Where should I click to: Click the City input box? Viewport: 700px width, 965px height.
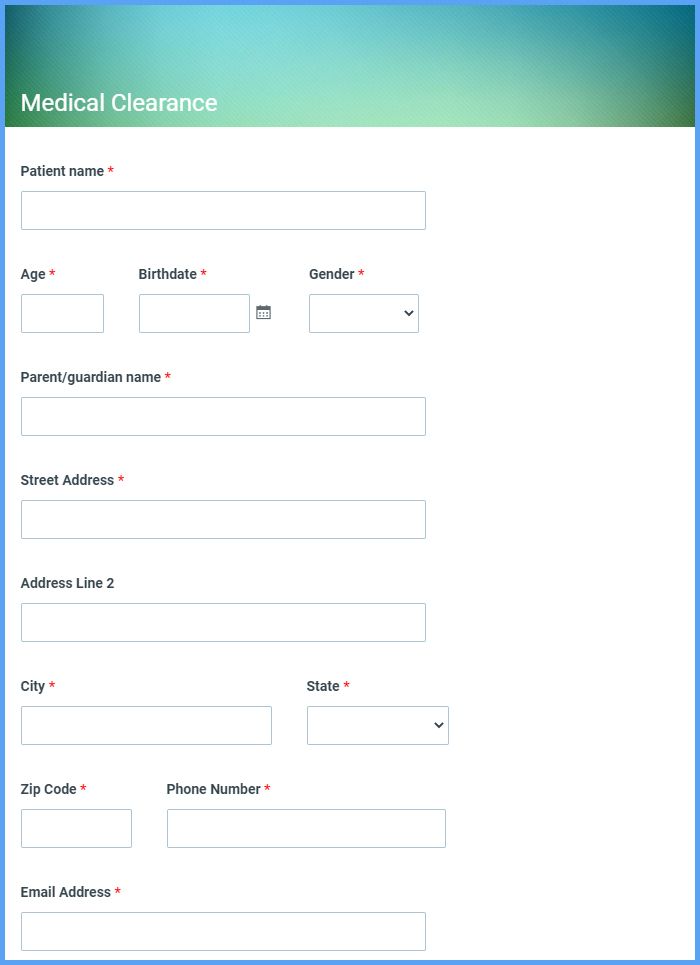(x=146, y=725)
